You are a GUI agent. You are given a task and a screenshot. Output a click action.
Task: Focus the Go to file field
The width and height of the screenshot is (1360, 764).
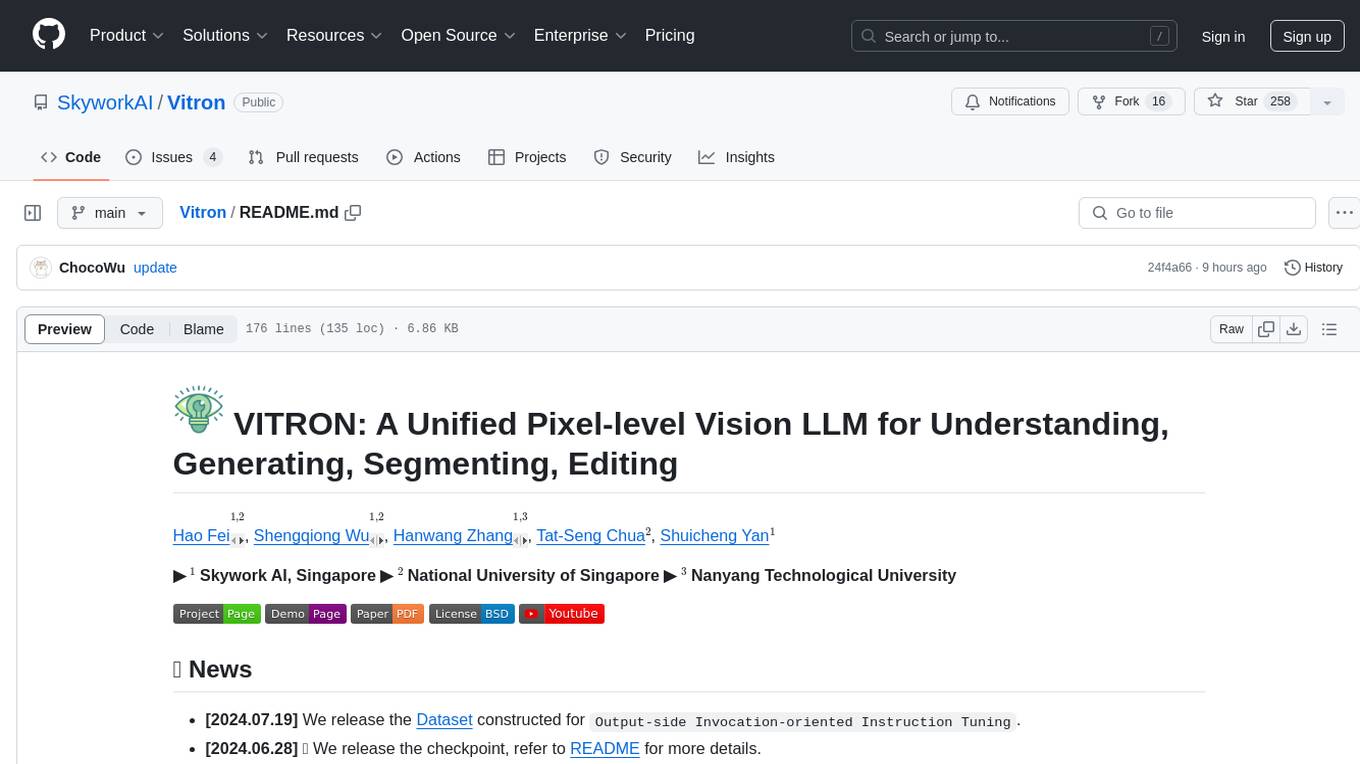pyautogui.click(x=1197, y=213)
